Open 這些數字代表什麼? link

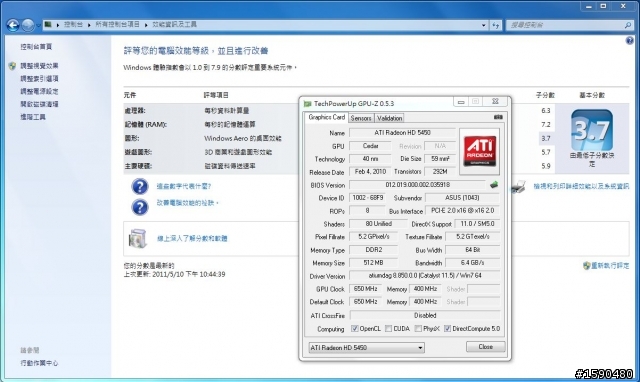tap(184, 187)
